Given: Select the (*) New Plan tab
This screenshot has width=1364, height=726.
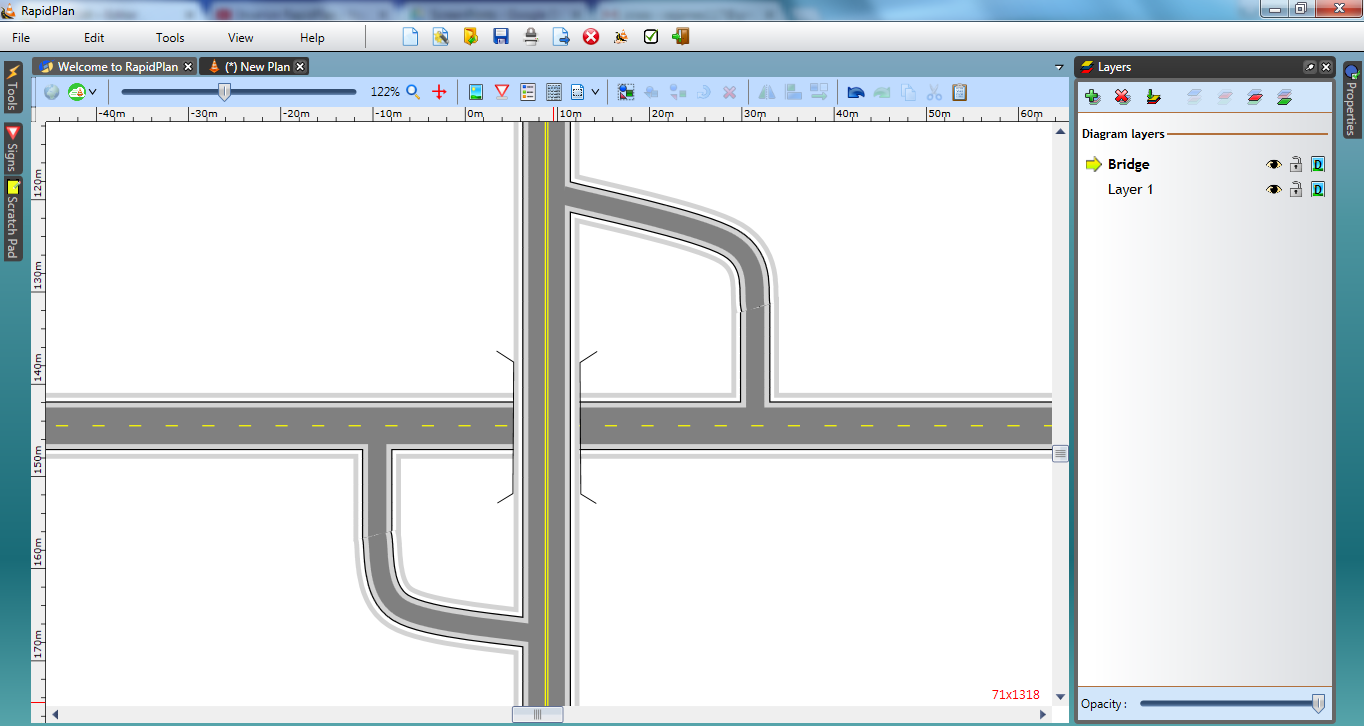Looking at the screenshot, I should coord(254,67).
